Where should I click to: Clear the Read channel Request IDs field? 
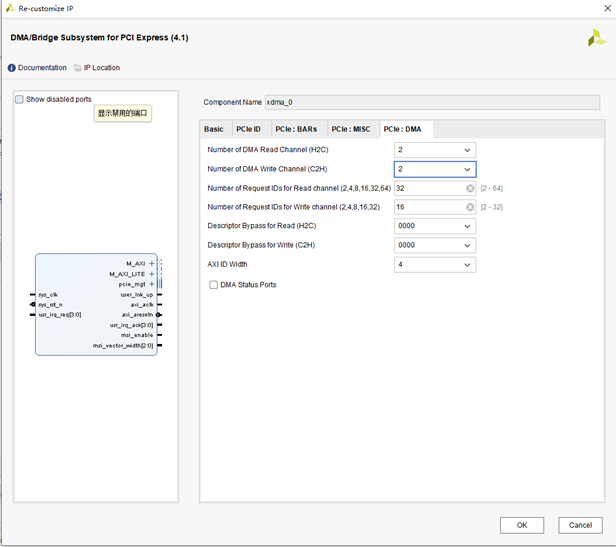point(470,188)
